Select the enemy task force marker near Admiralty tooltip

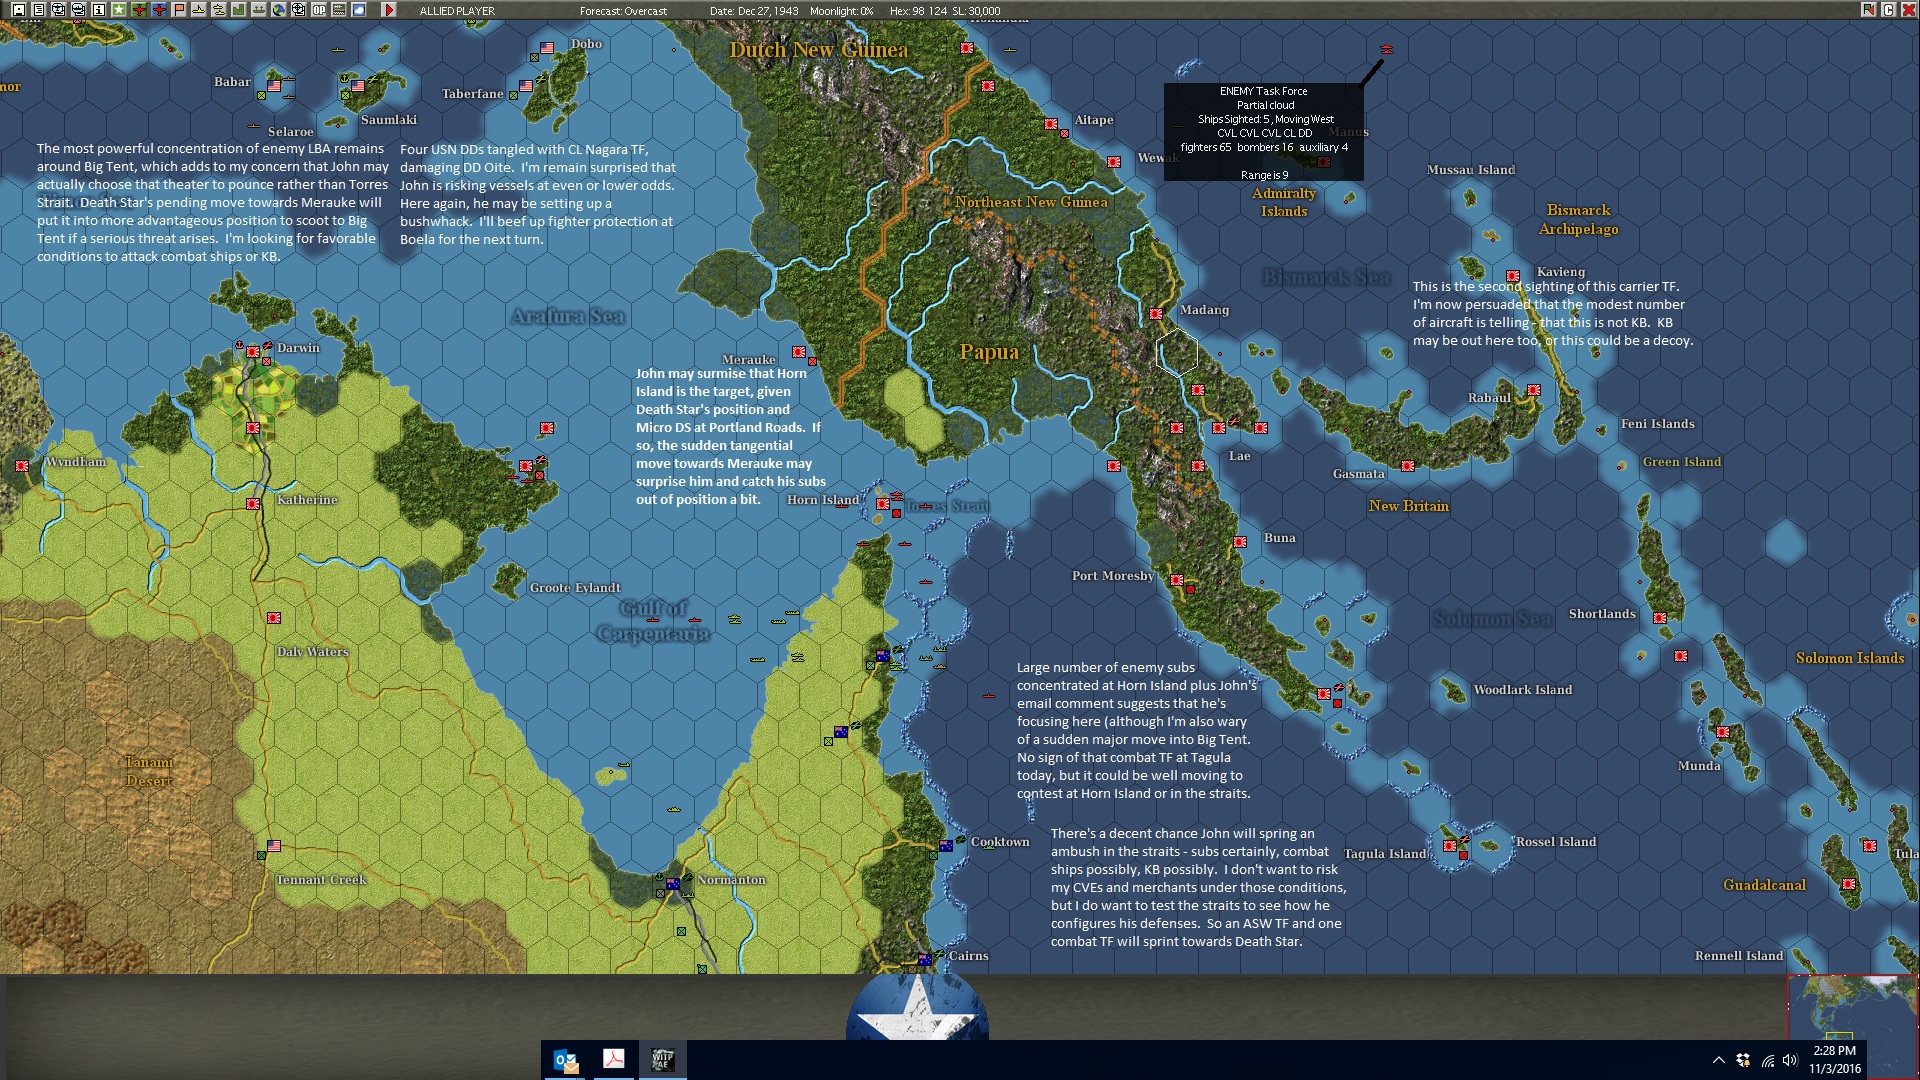[x=1387, y=48]
